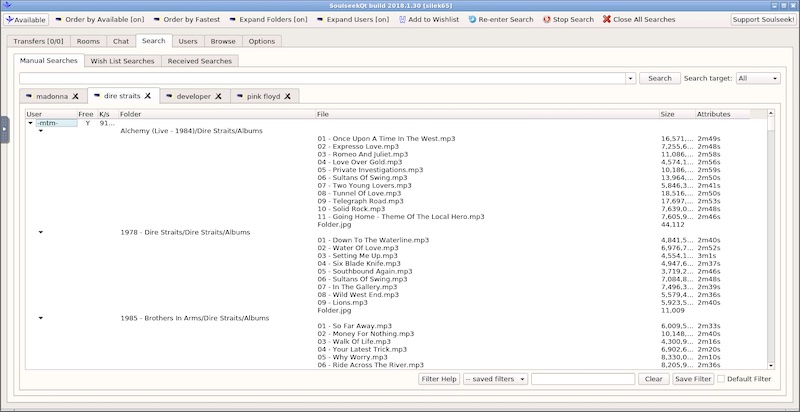The height and width of the screenshot is (412, 800).
Task: Open the Options tab
Action: point(262,41)
